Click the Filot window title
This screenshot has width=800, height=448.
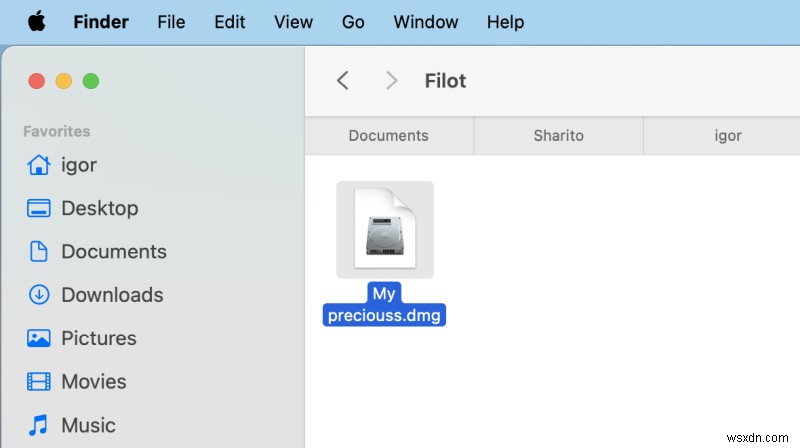[x=445, y=81]
